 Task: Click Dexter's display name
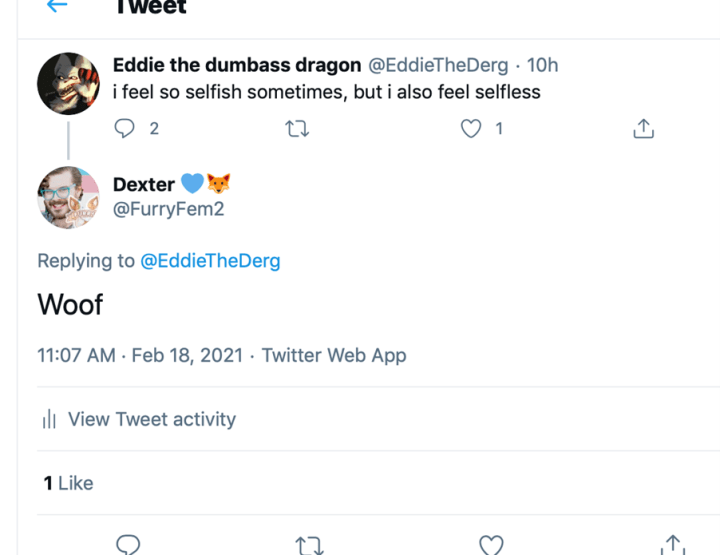144,184
